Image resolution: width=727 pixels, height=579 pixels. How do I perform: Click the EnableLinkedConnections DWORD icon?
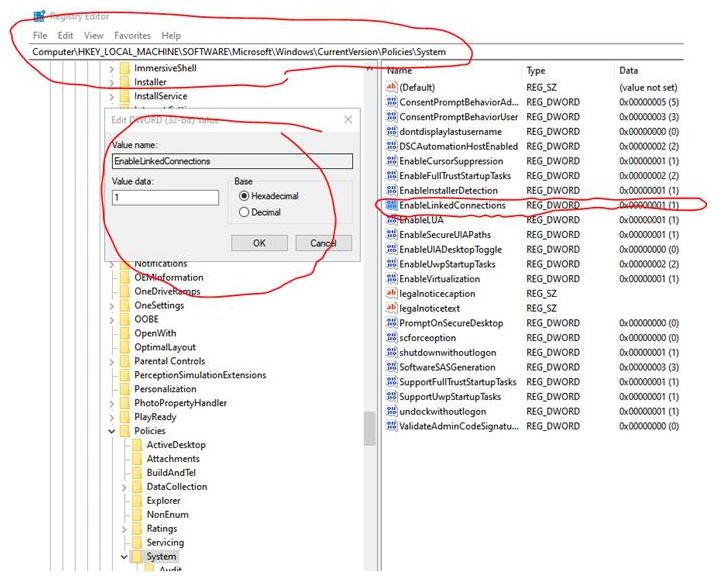point(391,205)
